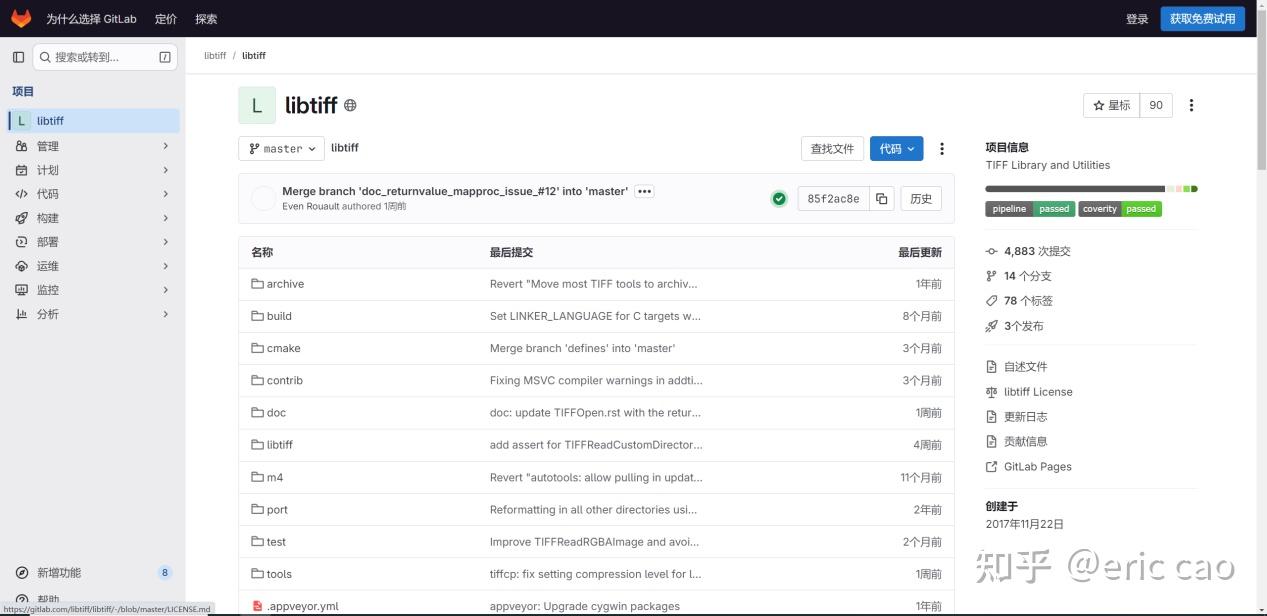Image resolution: width=1267 pixels, height=616 pixels.
Task: Click commit title Merge branch doc_returnvalue_mapproc
Action: pyautogui.click(x=455, y=191)
